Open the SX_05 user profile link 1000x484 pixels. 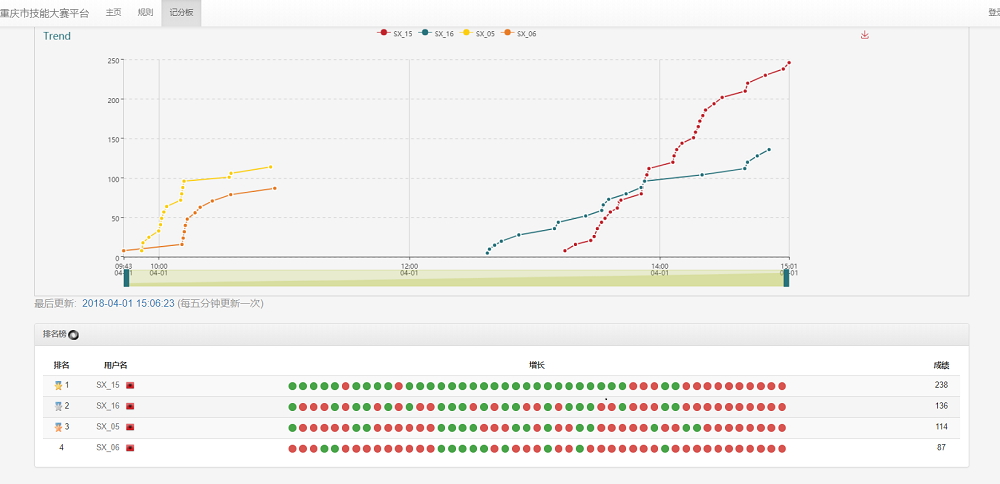108,427
